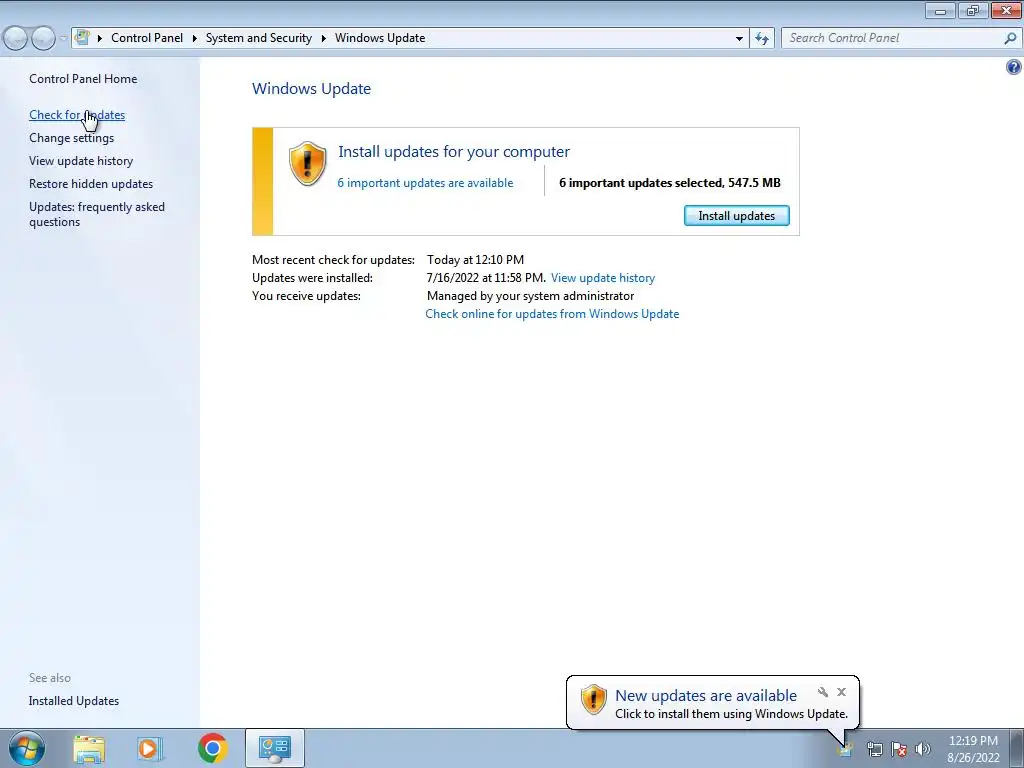This screenshot has width=1024, height=768.
Task: Minimize the Windows Update window
Action: coord(941,11)
